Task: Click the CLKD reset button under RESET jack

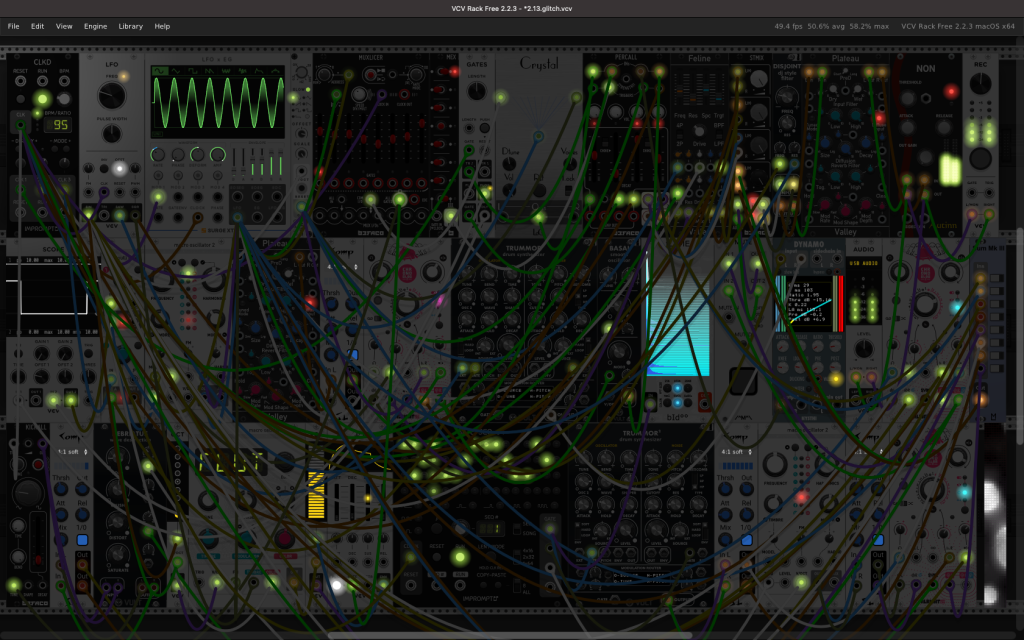Action: [21, 99]
